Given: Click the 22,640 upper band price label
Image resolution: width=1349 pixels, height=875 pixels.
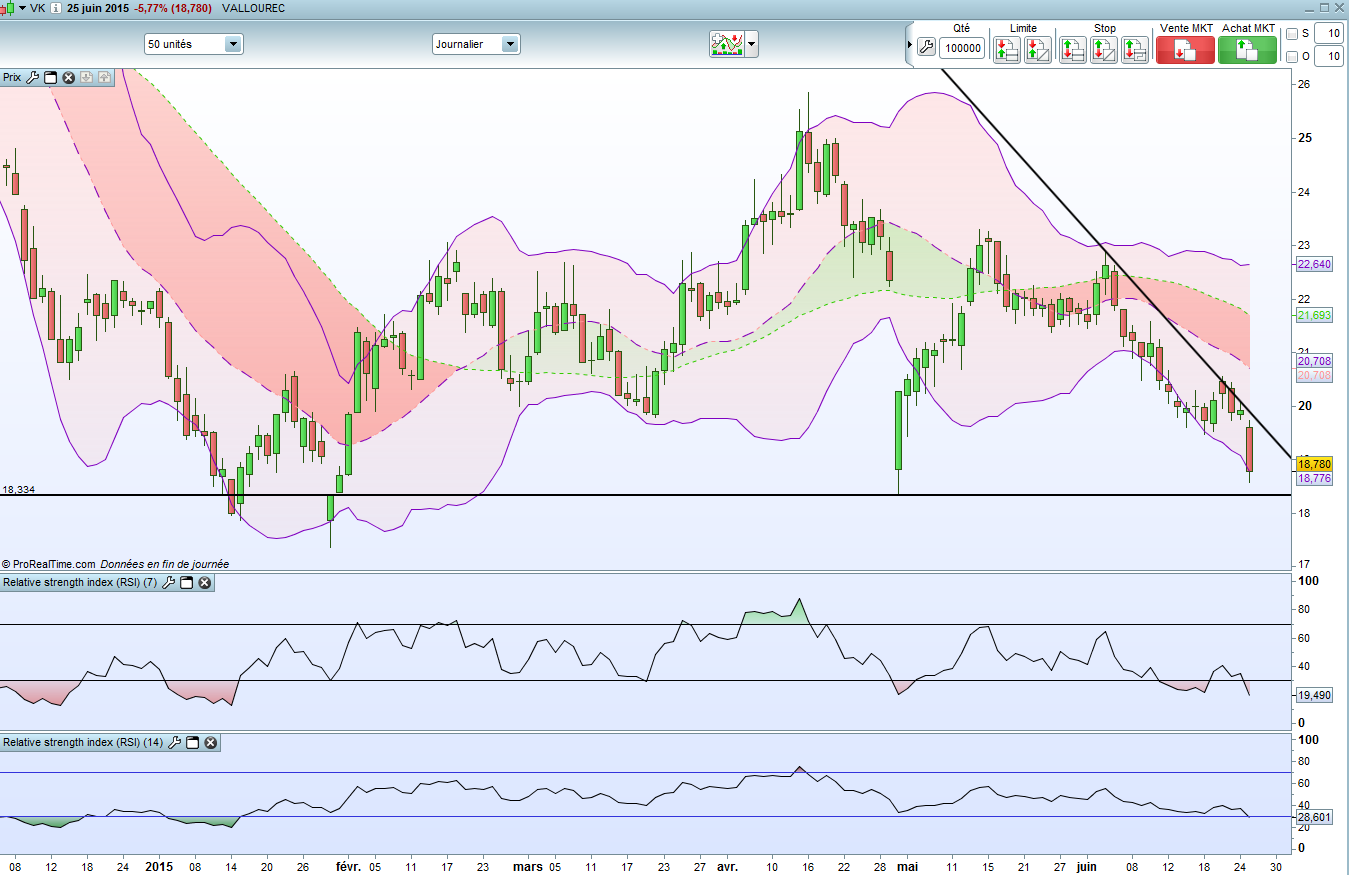Looking at the screenshot, I should pyautogui.click(x=1314, y=265).
